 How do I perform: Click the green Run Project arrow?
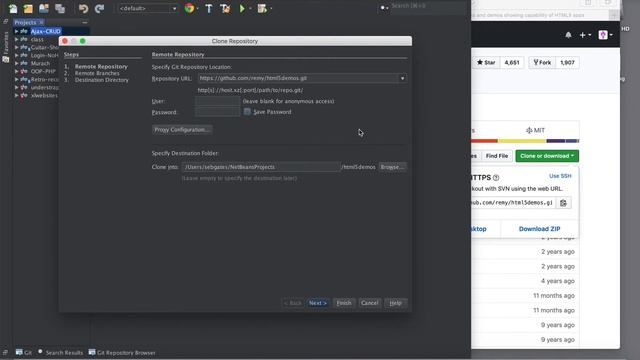[x=242, y=8]
